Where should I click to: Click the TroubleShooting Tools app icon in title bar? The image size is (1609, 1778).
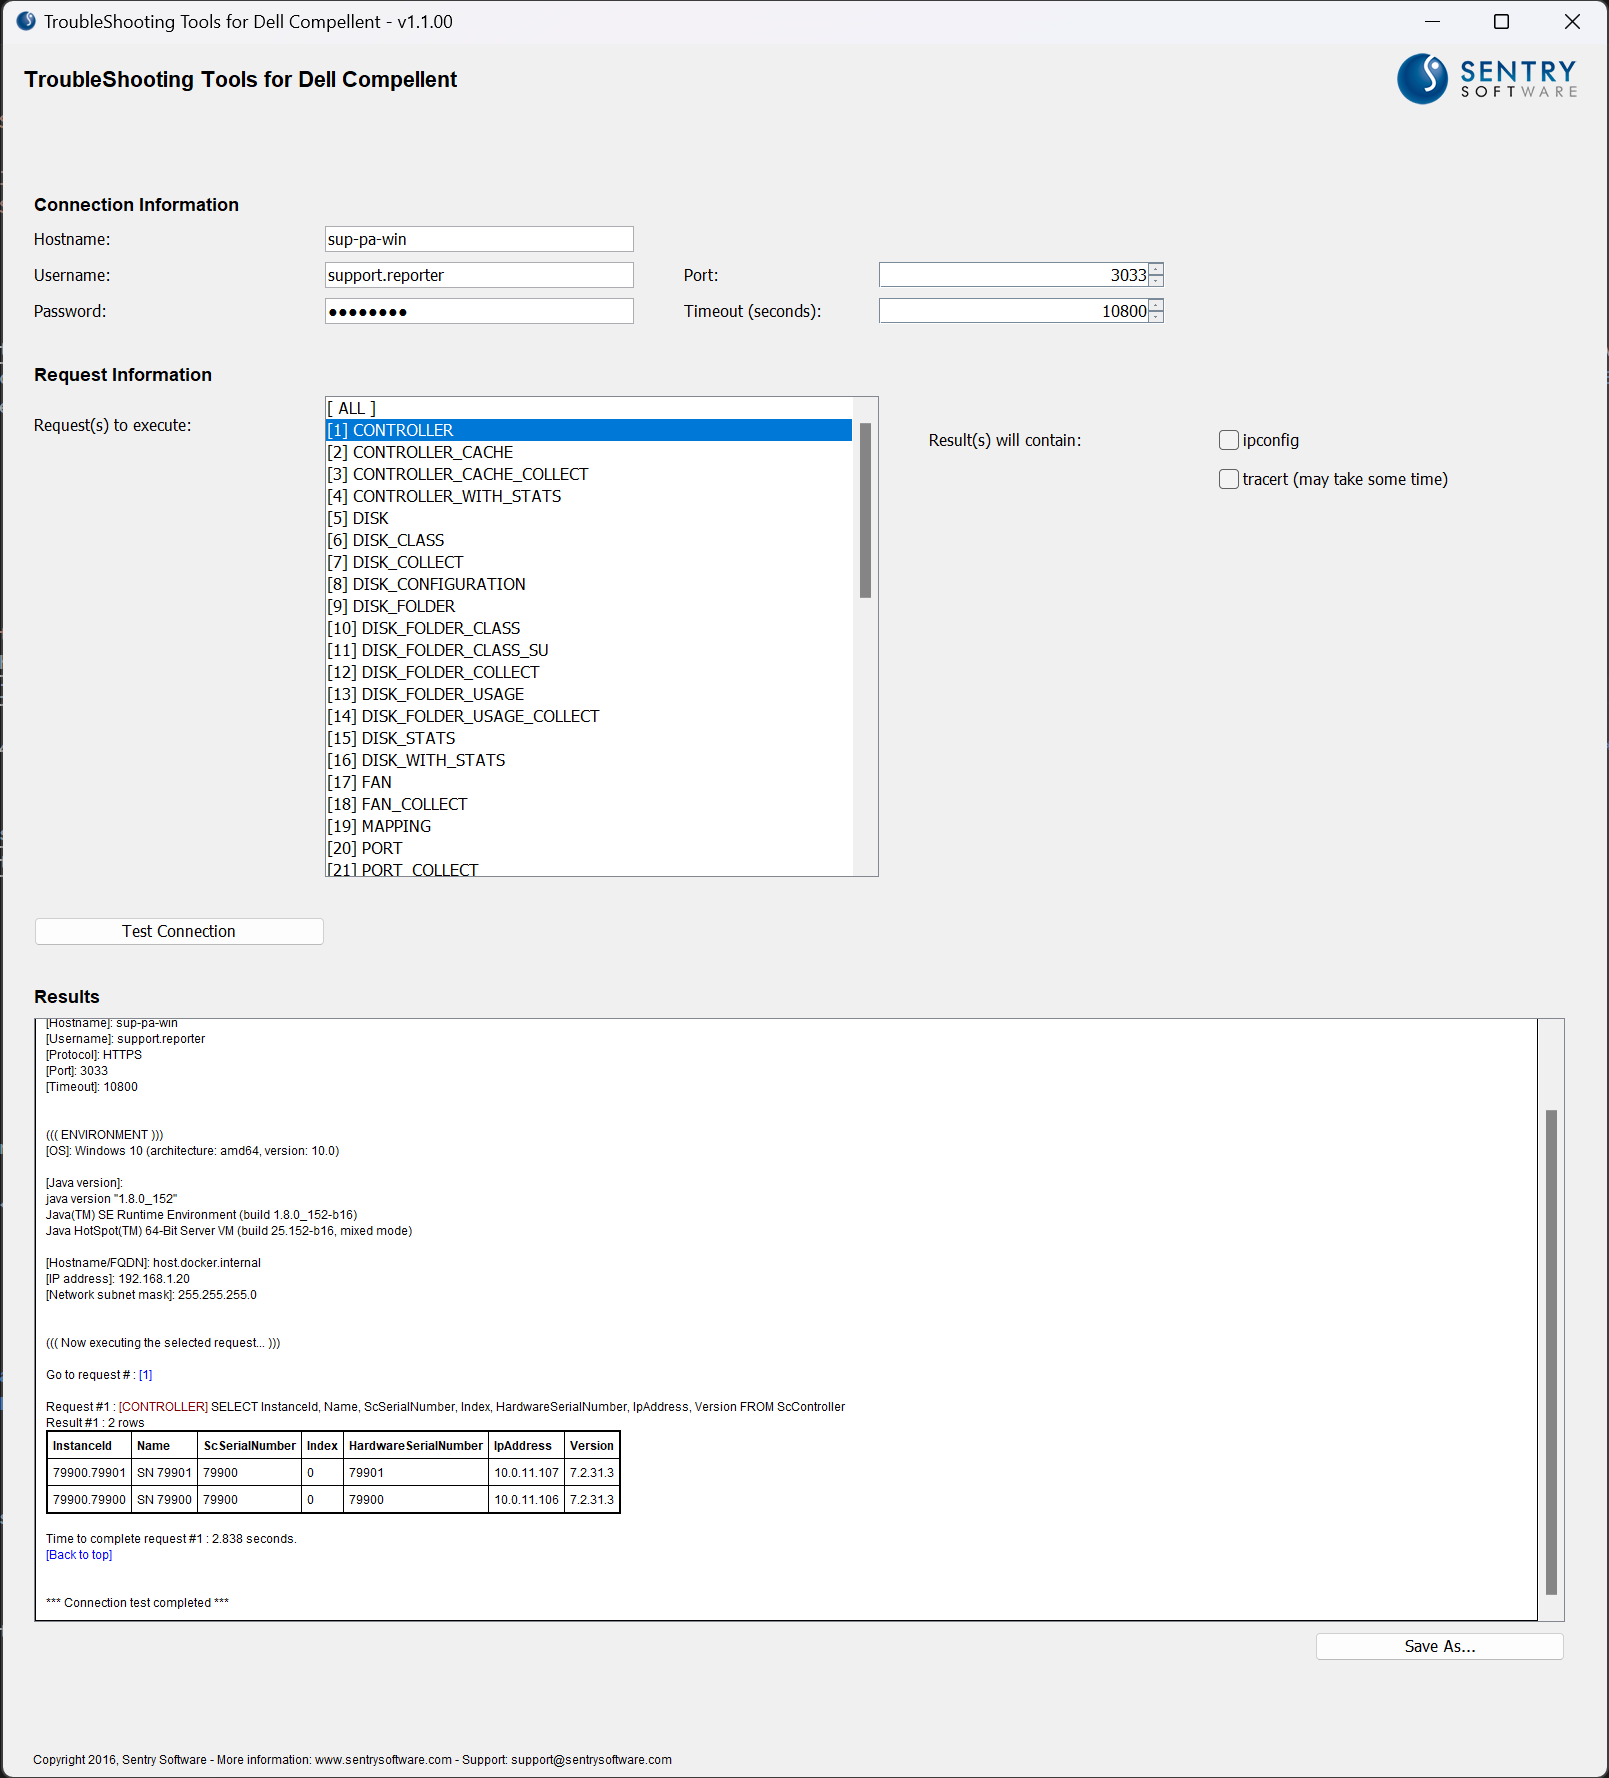[24, 20]
